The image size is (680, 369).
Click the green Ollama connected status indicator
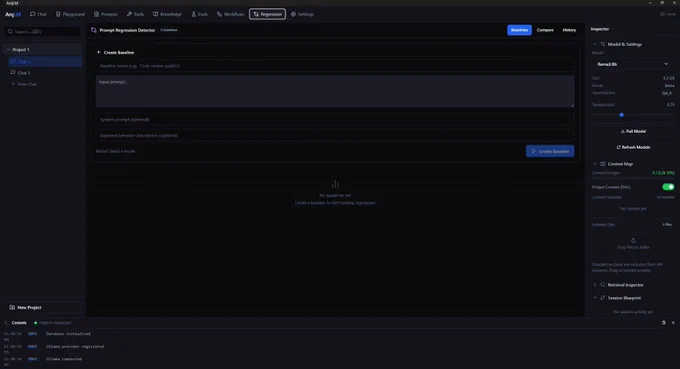coord(36,323)
